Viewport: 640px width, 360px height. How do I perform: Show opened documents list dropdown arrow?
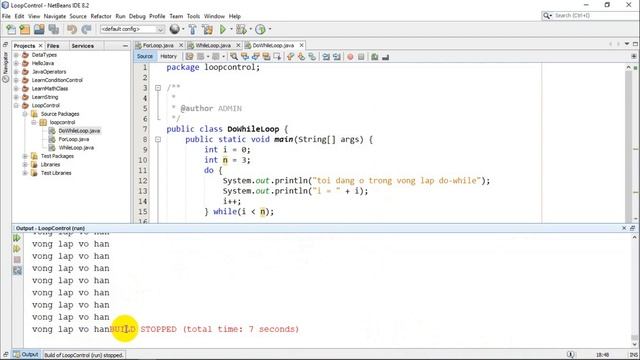627,44
